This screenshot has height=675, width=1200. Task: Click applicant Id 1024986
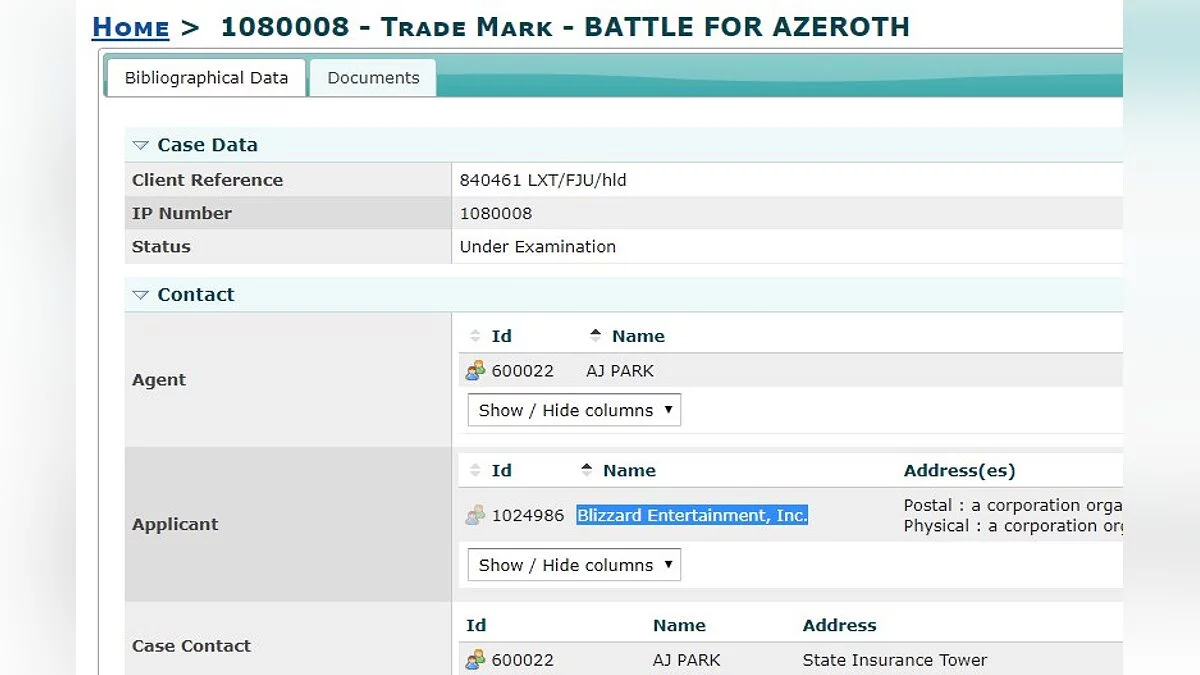tap(528, 516)
